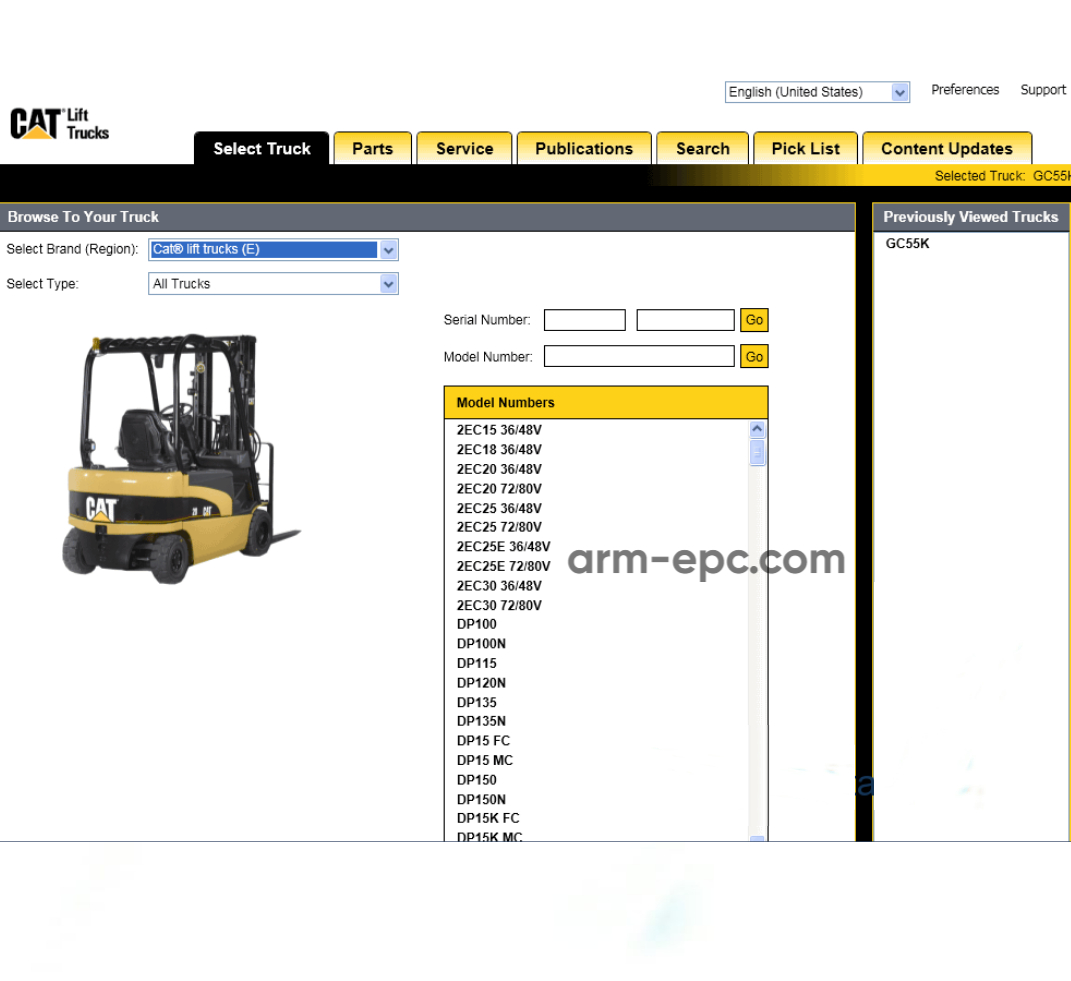This screenshot has width=1071, height=981.
Task: Select model DP120N
Action: pos(481,683)
